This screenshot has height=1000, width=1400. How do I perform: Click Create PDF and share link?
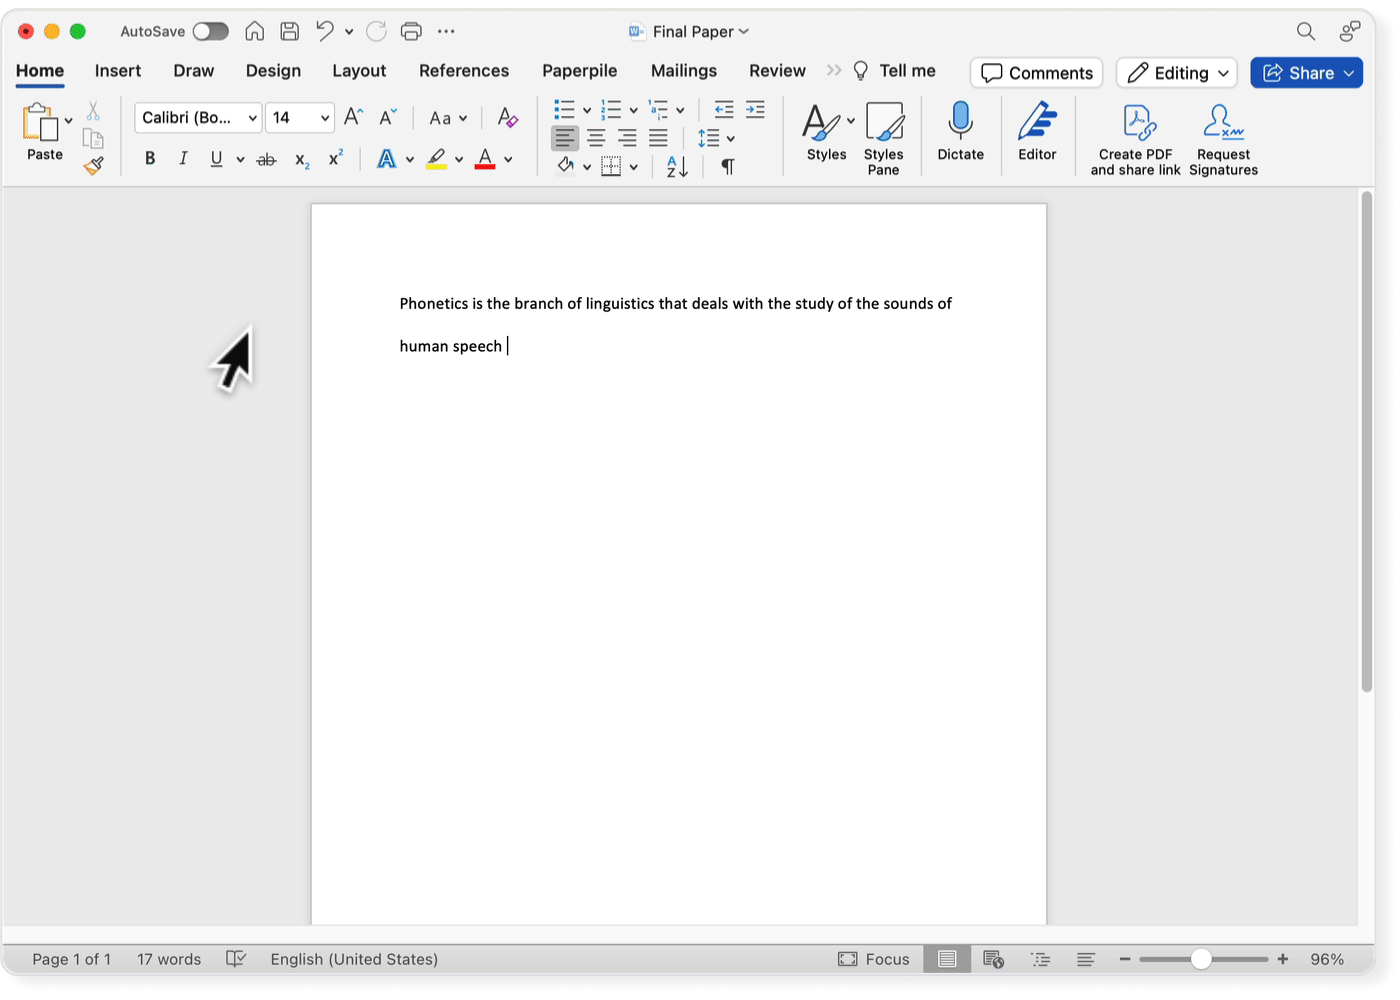coord(1136,138)
